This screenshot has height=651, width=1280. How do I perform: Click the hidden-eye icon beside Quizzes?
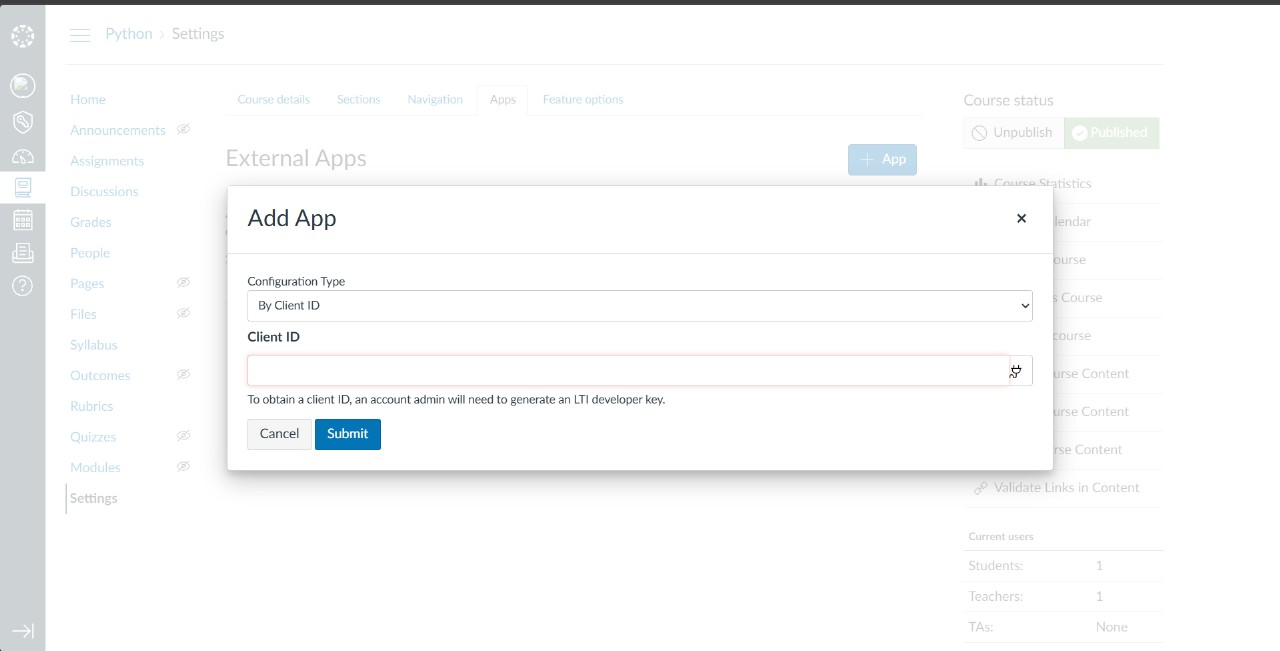[x=183, y=436]
